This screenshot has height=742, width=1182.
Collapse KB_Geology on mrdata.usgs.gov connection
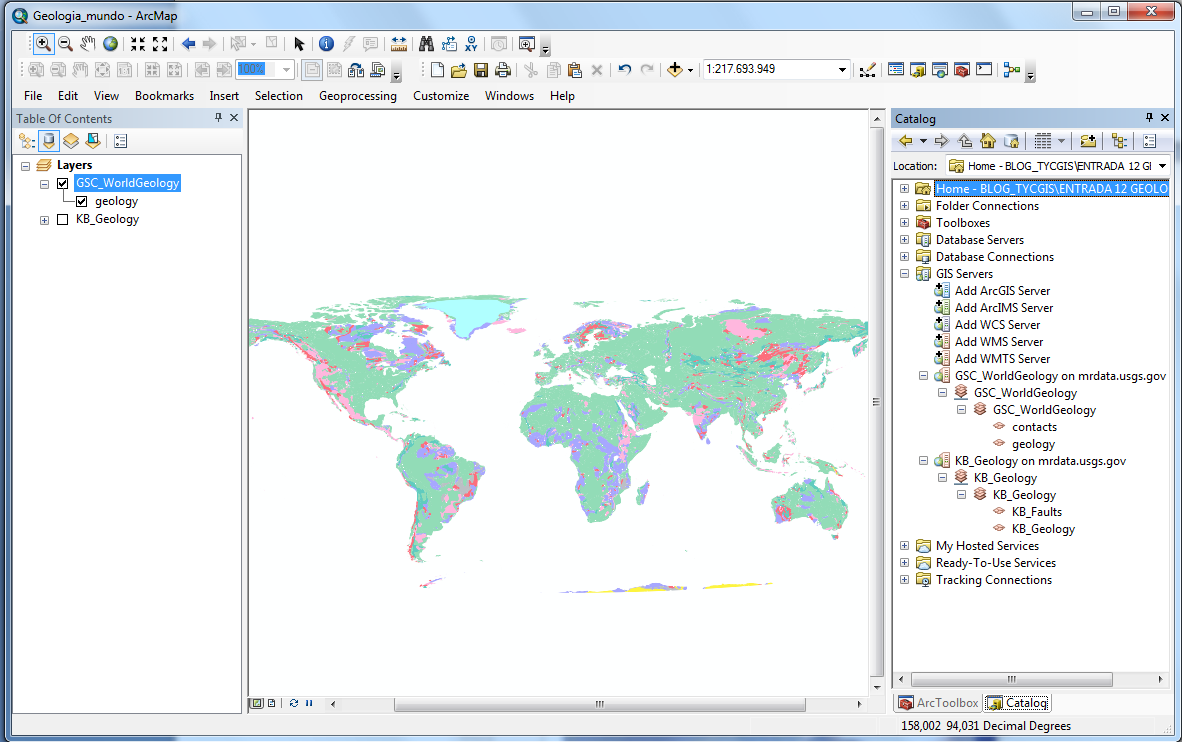[923, 461]
